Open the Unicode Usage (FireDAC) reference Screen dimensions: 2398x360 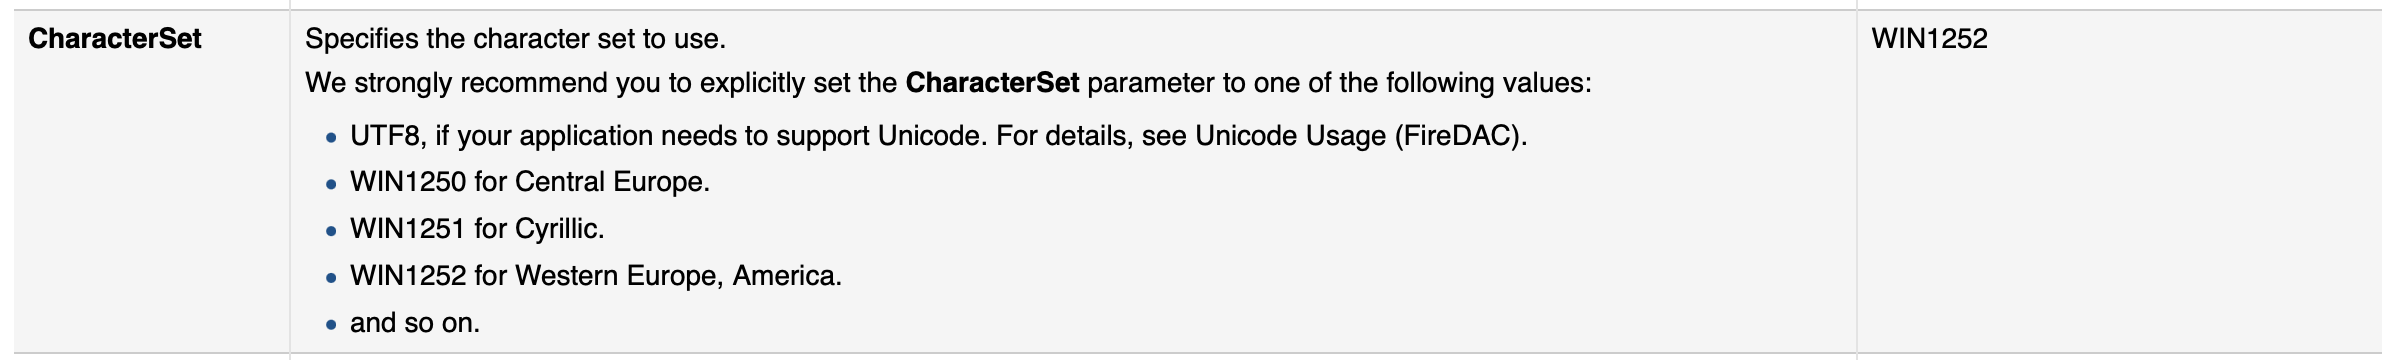(1360, 136)
